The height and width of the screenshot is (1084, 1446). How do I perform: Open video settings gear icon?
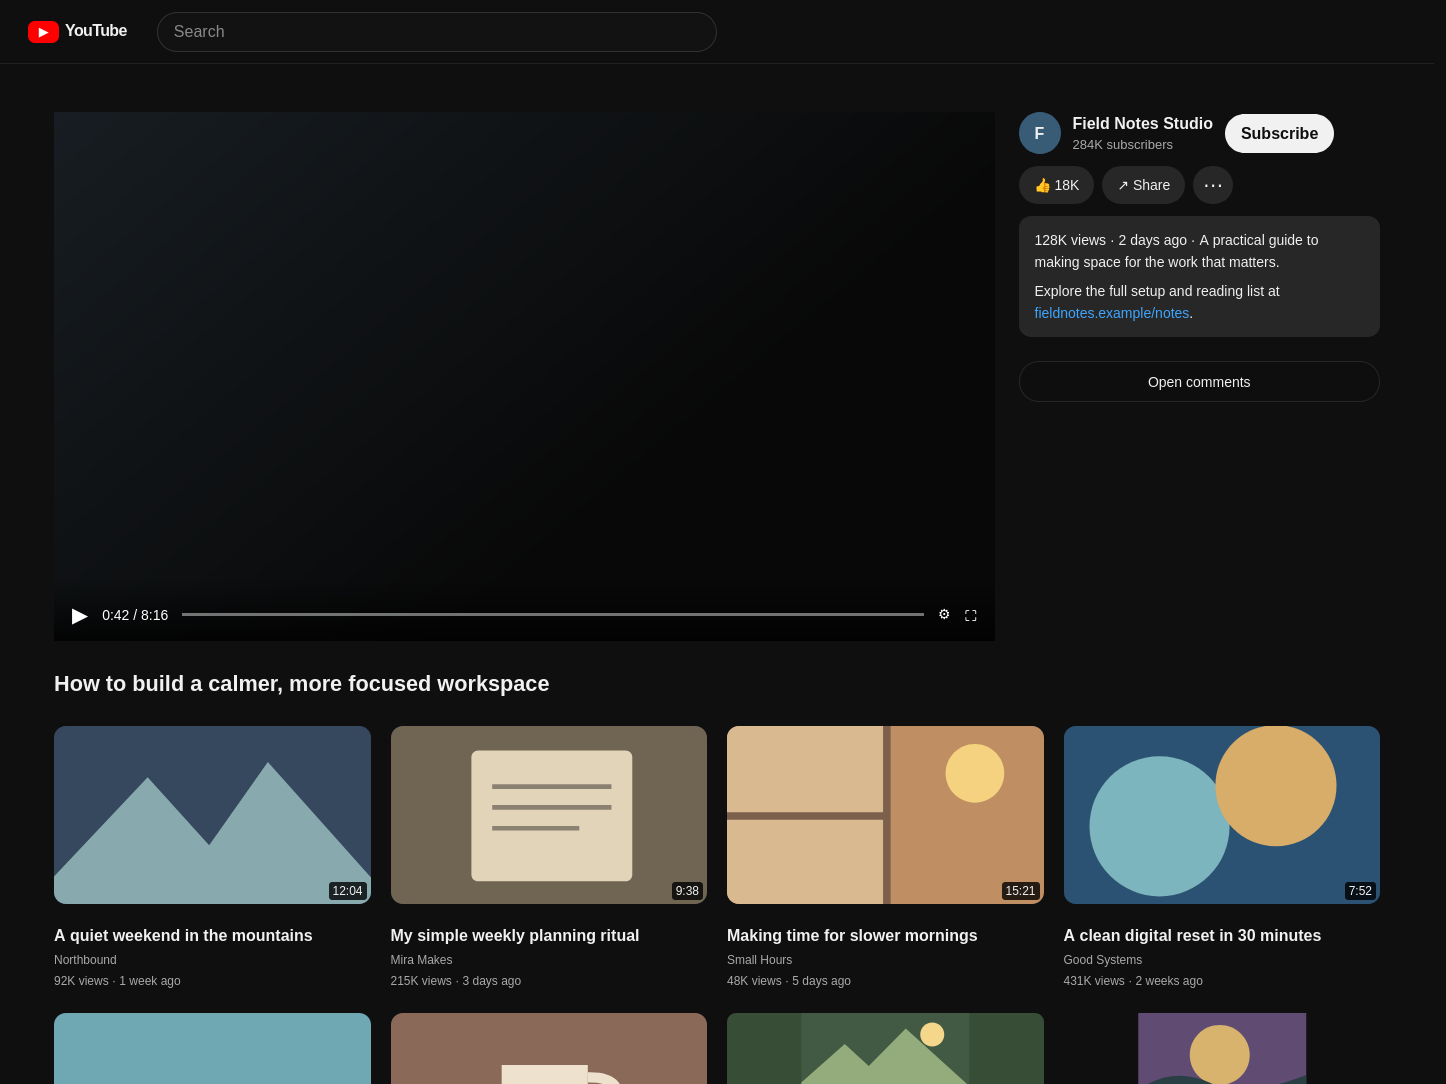click(944, 614)
